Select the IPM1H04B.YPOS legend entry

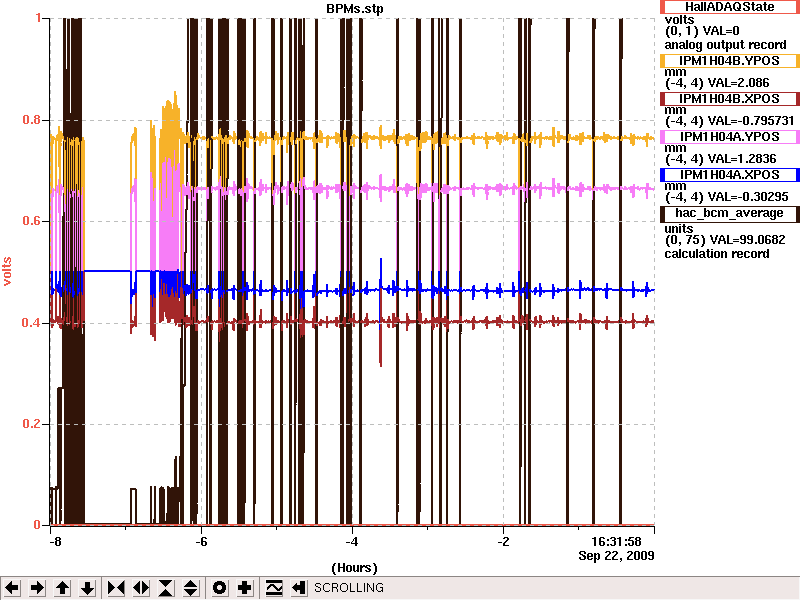(x=729, y=61)
